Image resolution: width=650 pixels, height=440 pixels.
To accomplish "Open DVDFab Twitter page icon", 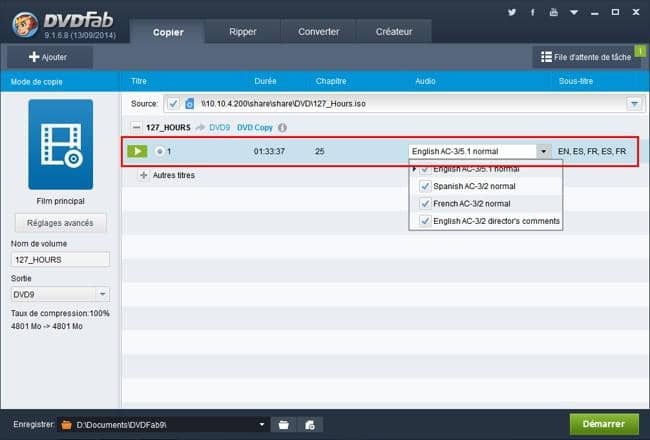I will tap(512, 12).
